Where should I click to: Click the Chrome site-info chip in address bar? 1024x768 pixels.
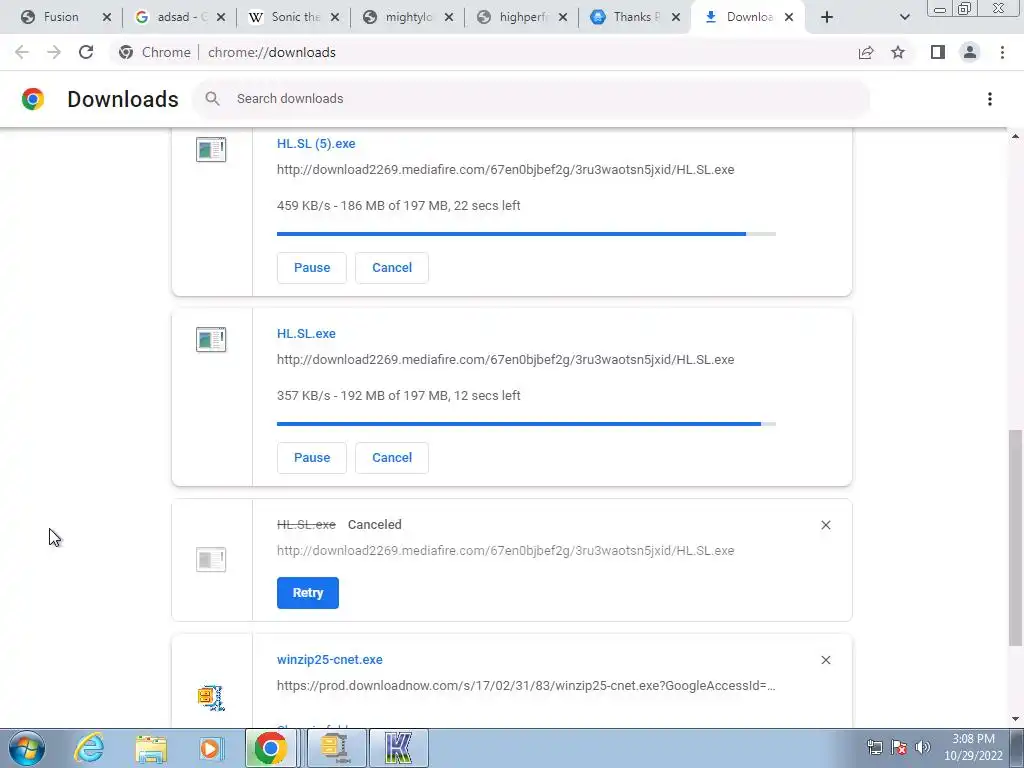coord(155,52)
